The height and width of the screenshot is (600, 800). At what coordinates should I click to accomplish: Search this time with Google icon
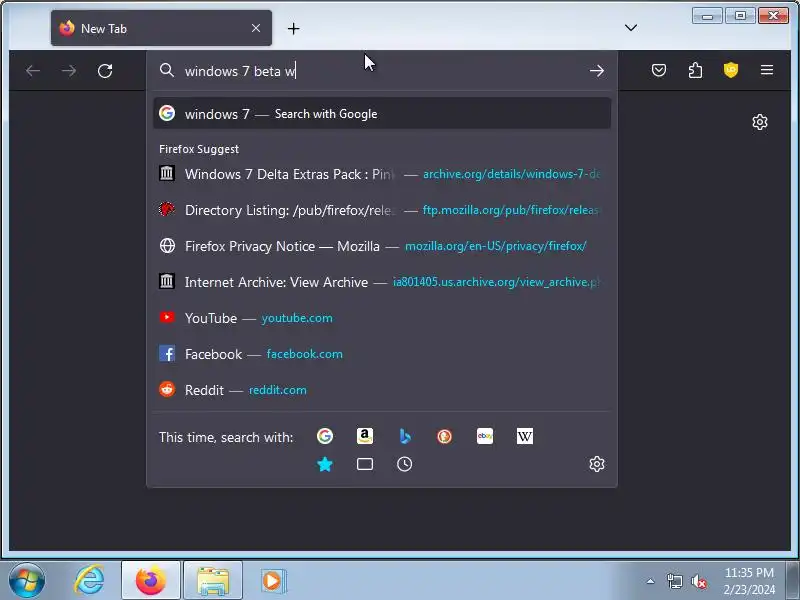325,436
